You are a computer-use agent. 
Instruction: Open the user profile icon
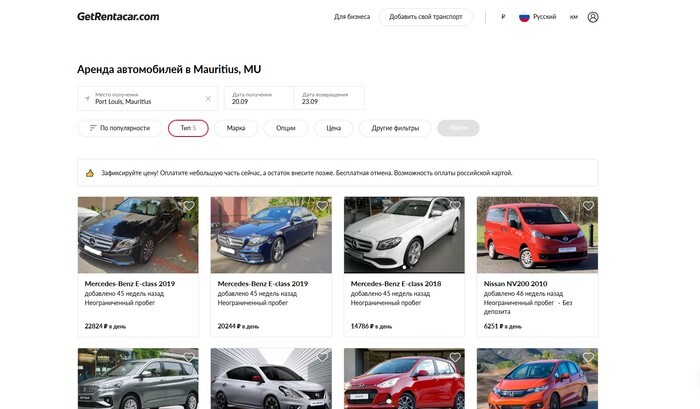coord(593,17)
